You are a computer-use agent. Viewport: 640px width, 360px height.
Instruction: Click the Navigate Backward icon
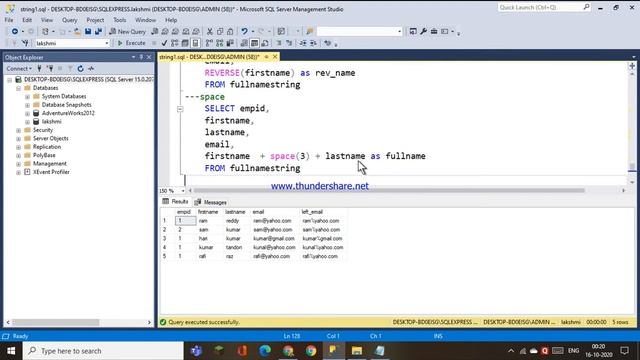point(15,31)
